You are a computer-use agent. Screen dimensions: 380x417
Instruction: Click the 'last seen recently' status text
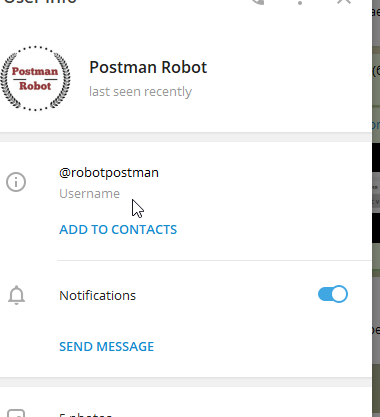(x=140, y=91)
